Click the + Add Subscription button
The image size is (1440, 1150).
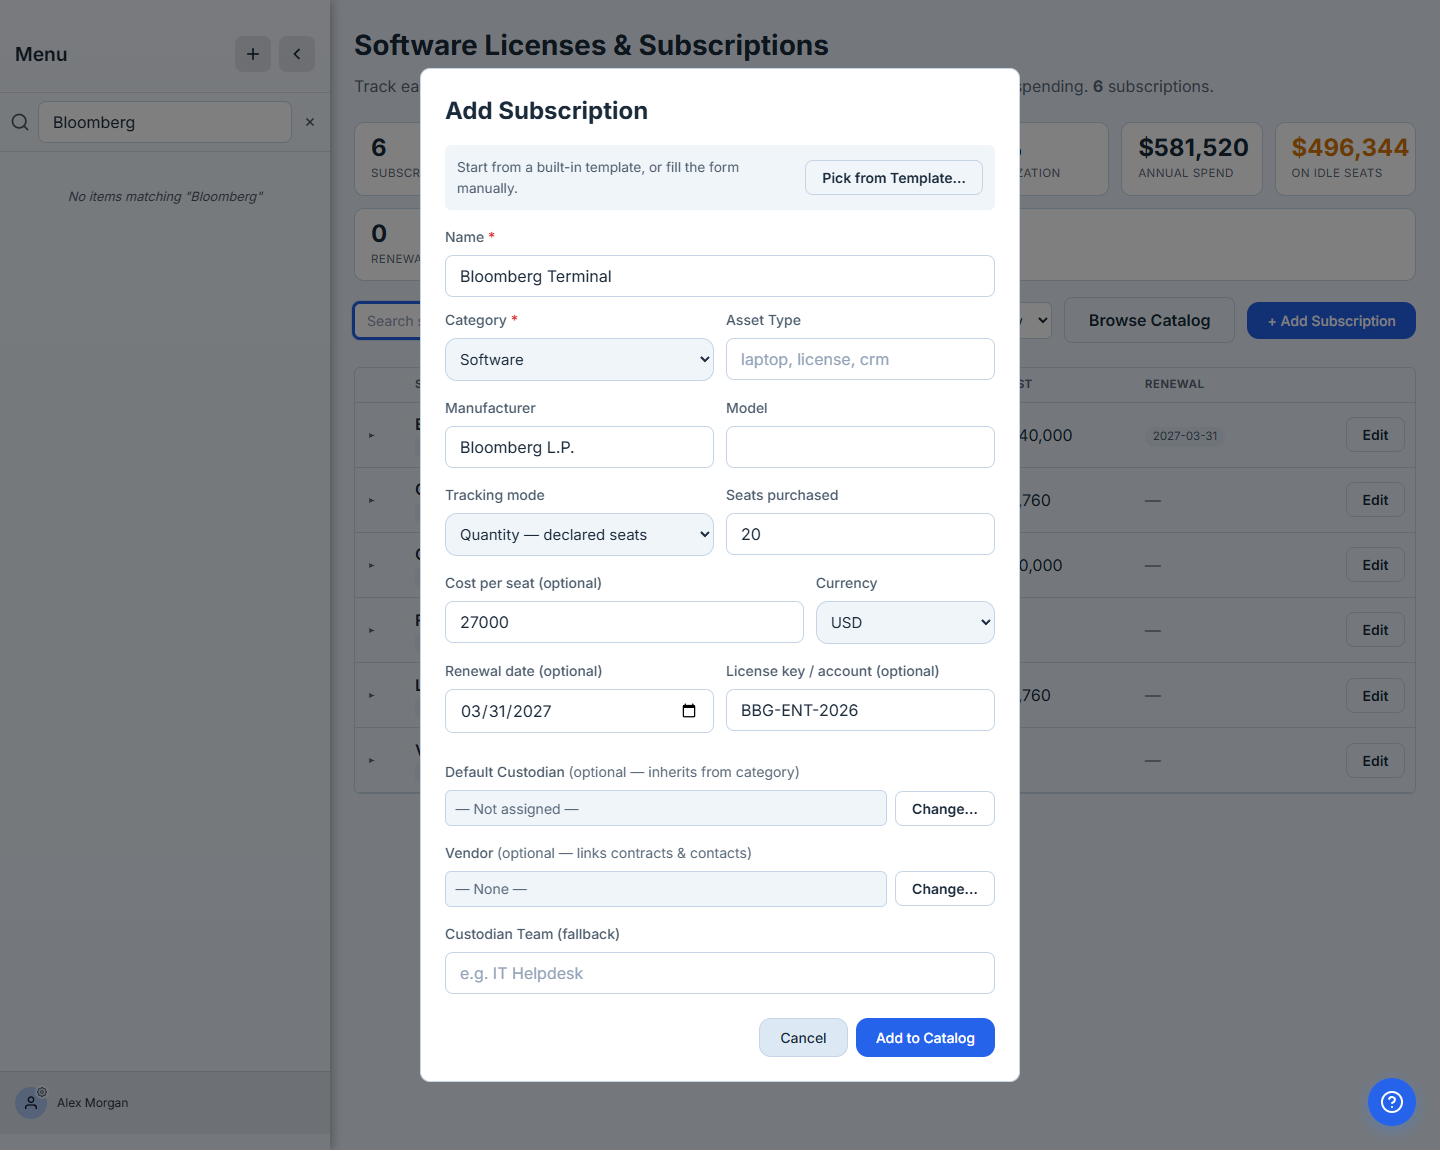click(x=1331, y=320)
